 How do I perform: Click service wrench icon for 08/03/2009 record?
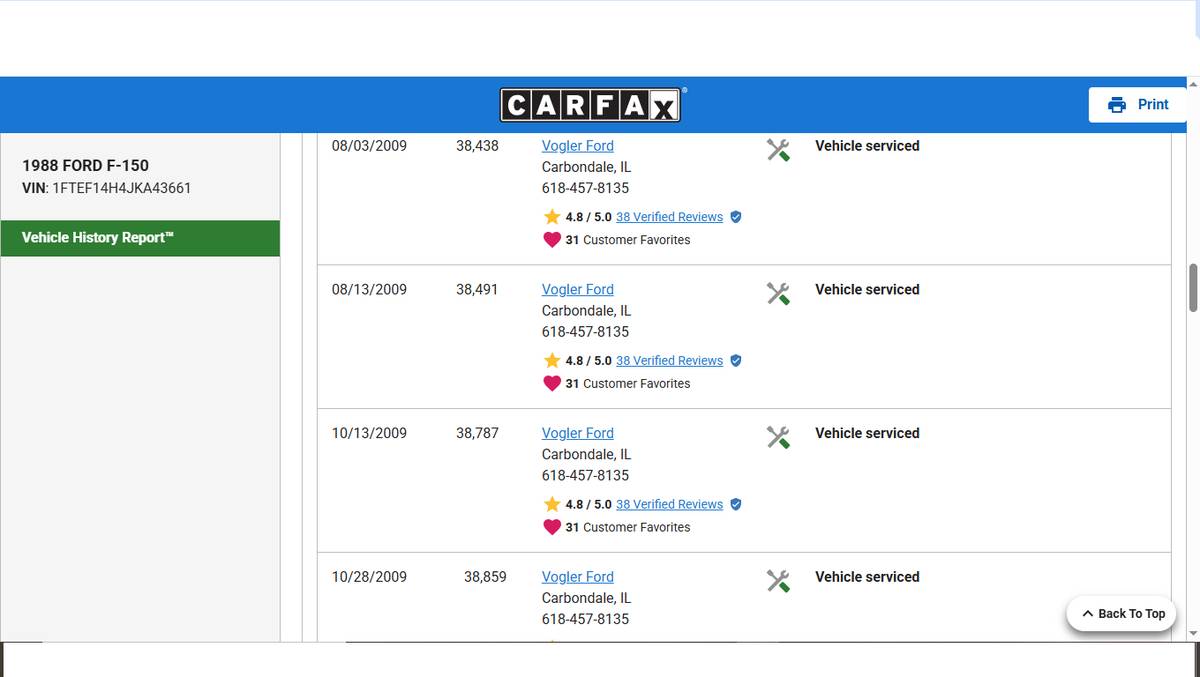pos(778,150)
